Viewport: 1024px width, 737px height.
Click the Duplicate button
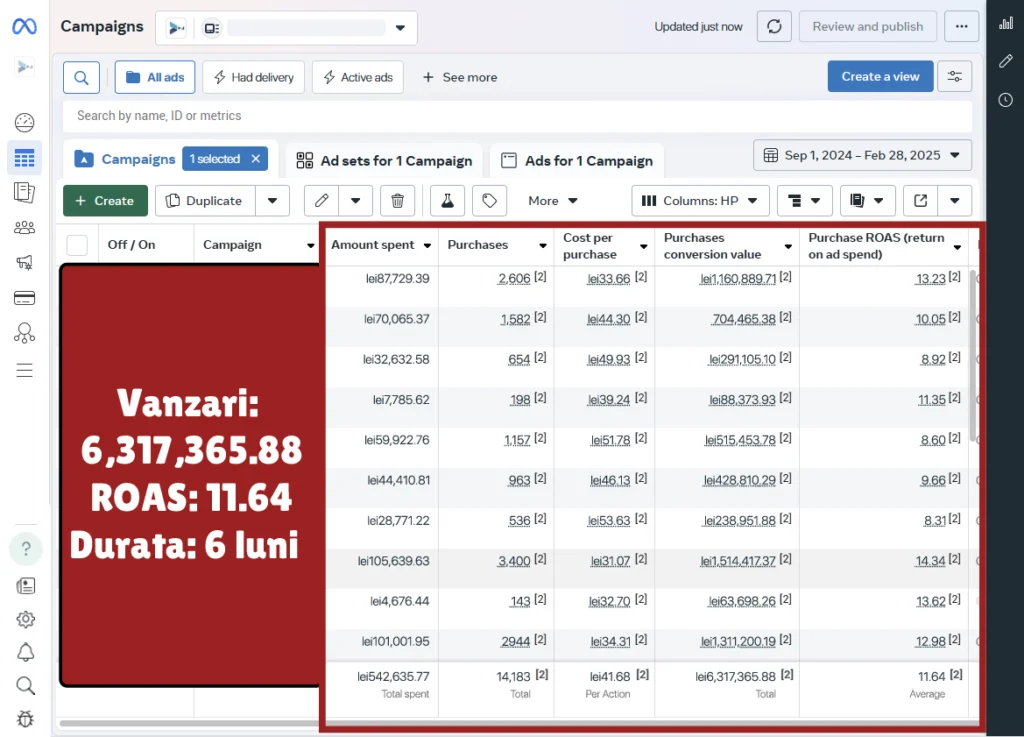point(204,200)
